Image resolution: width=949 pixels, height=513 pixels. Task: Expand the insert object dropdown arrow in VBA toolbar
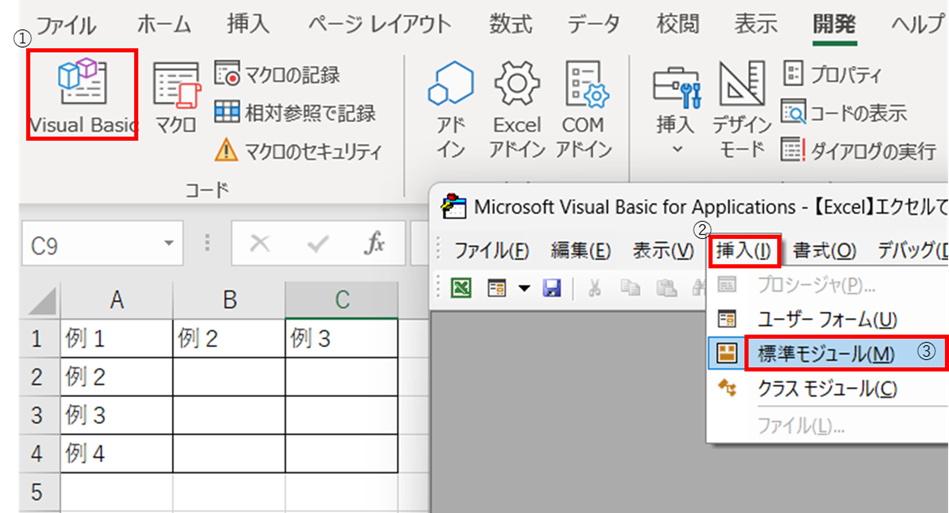pyautogui.click(x=523, y=289)
